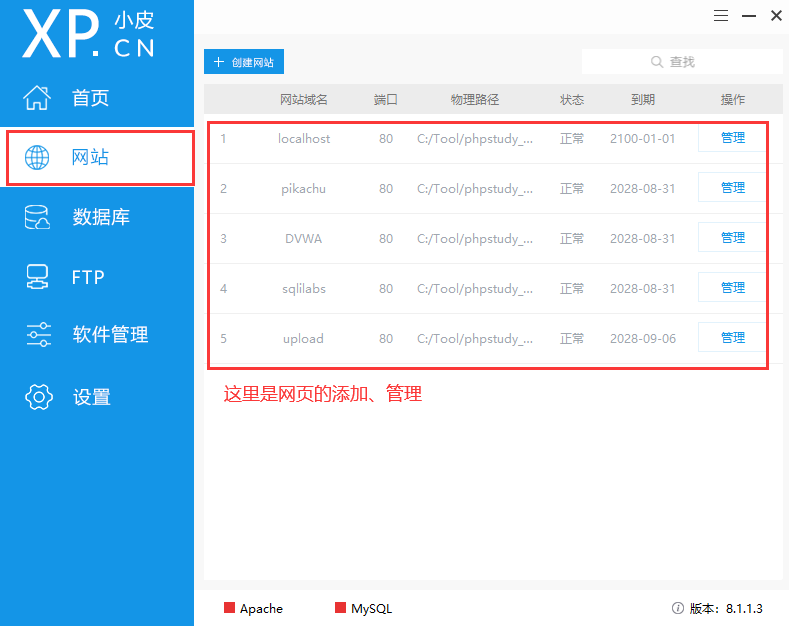Open 管理 dropdown for pikachu site
The width and height of the screenshot is (789, 626).
tap(732, 188)
